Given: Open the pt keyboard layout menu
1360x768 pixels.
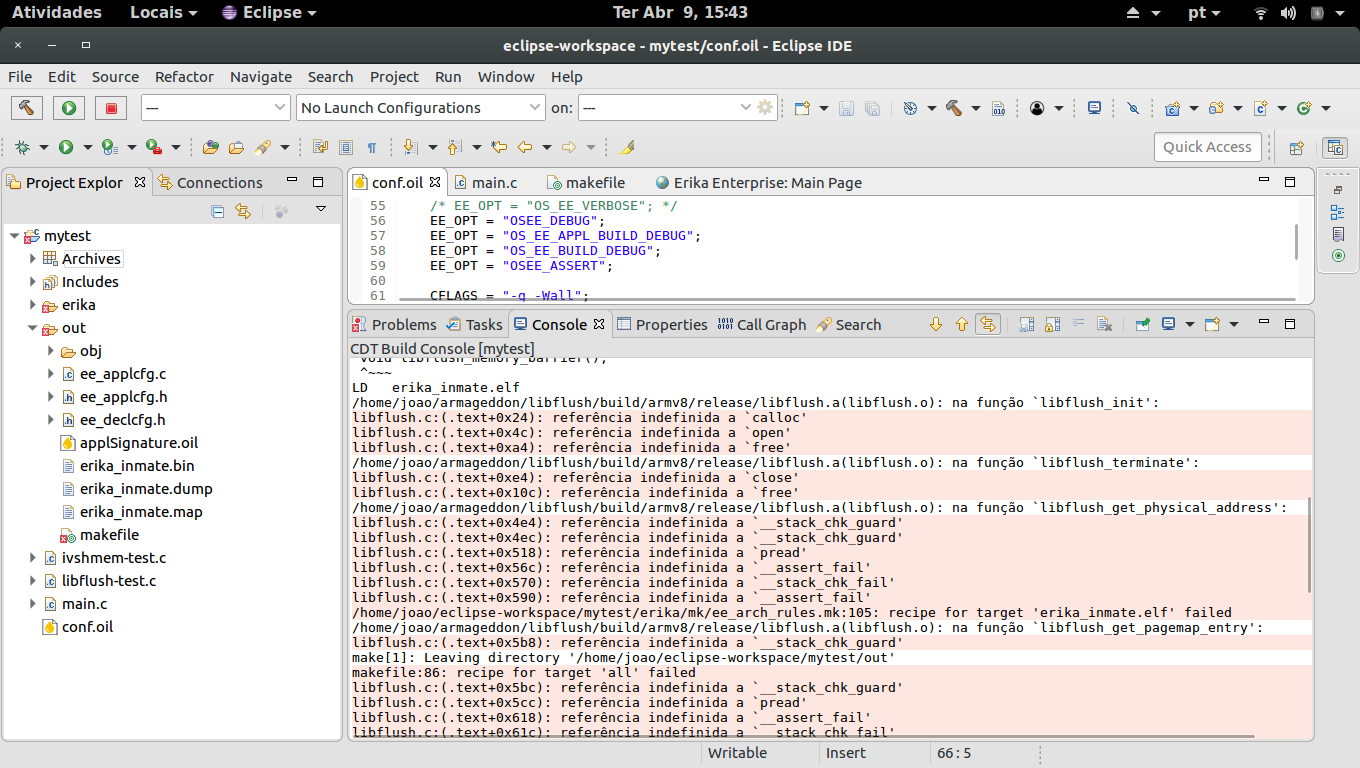Looking at the screenshot, I should click(1204, 13).
